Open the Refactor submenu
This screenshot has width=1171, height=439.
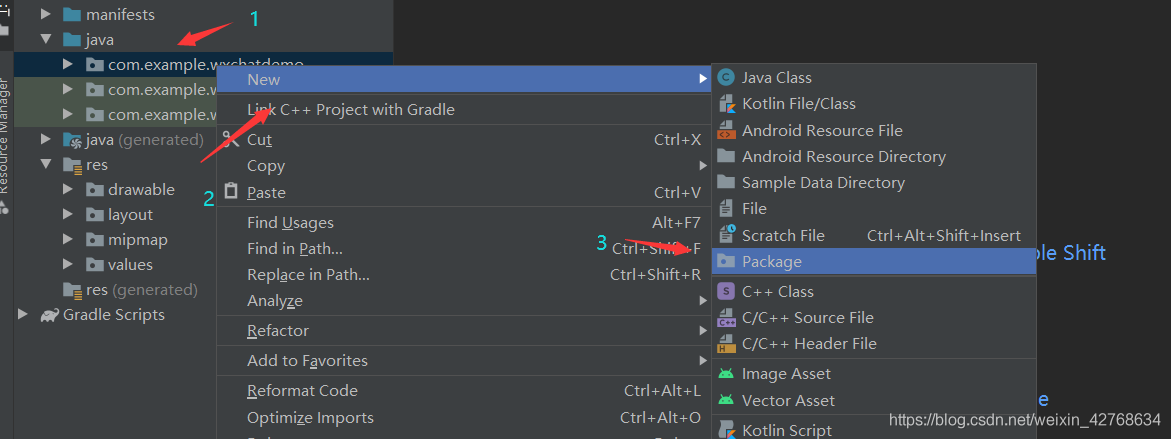[278, 331]
